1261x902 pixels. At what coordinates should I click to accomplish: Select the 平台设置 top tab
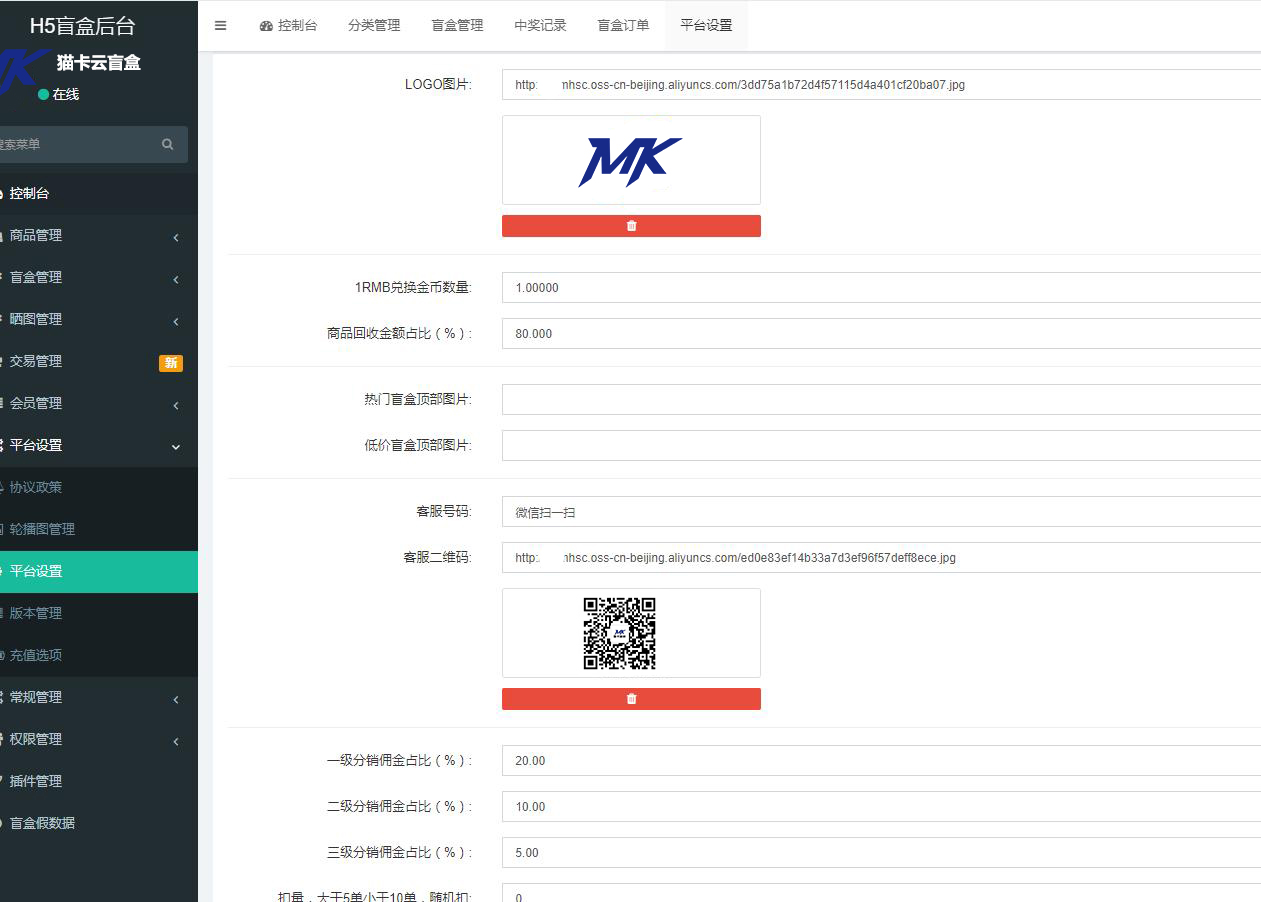pyautogui.click(x=706, y=26)
